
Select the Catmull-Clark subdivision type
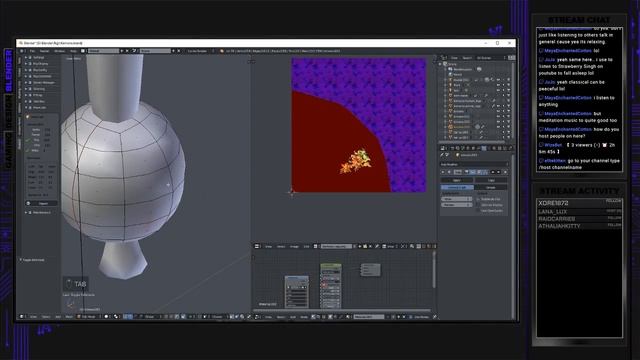click(x=457, y=188)
